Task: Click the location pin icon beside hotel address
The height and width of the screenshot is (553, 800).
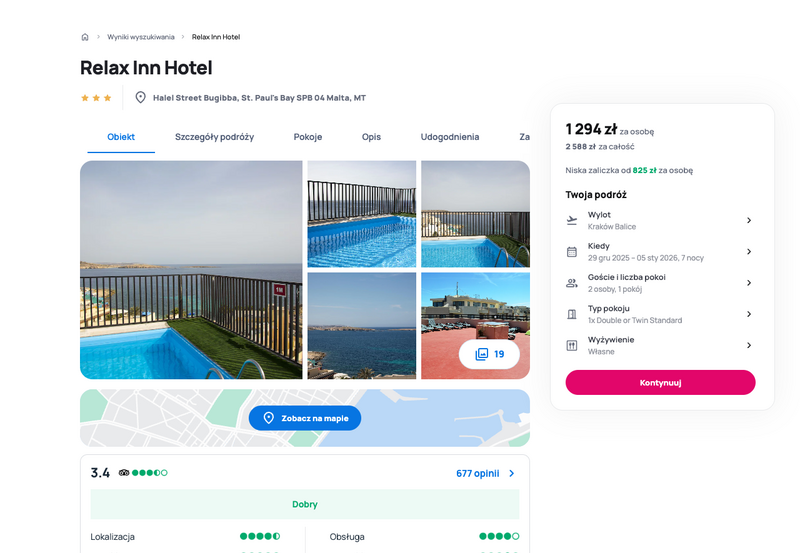Action: [140, 97]
